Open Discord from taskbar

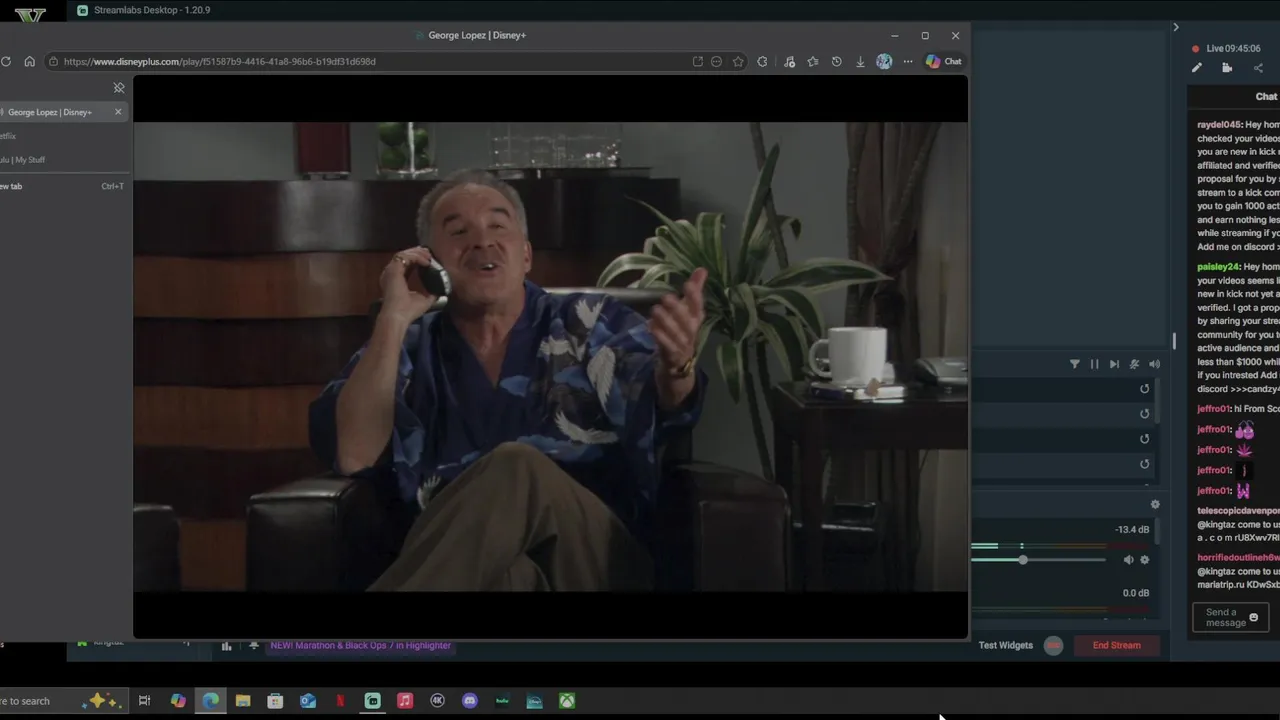tap(470, 701)
